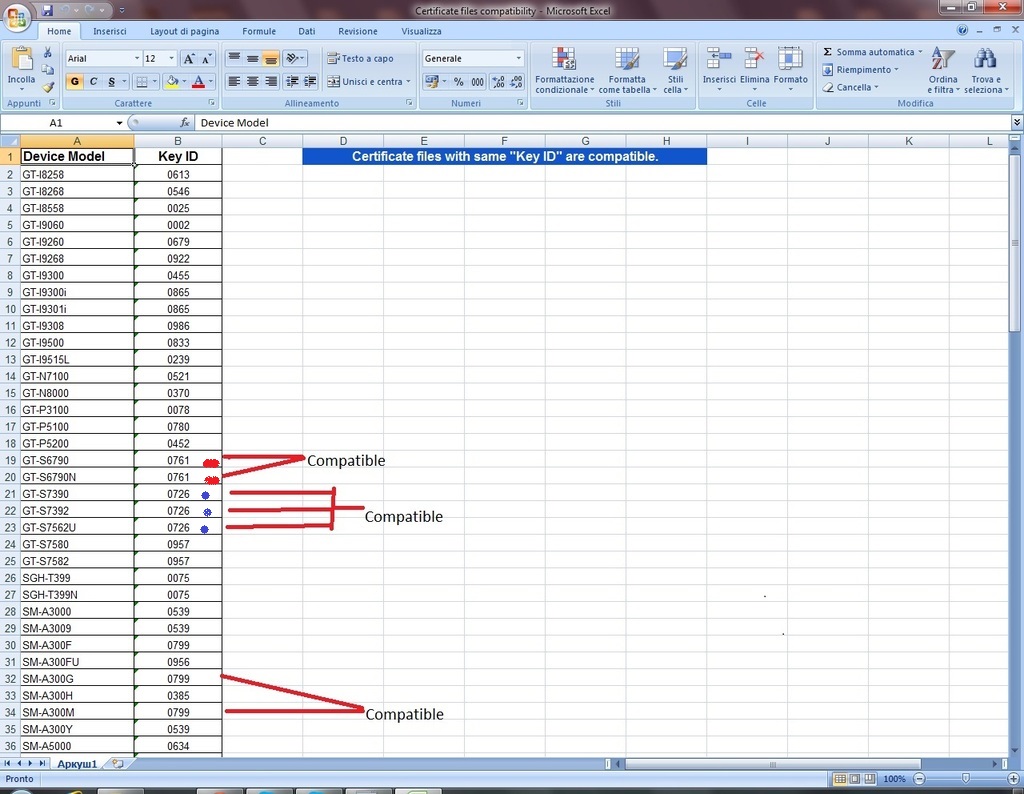The image size is (1024, 794).
Task: Click the Cut scissors icon
Action: click(48, 52)
